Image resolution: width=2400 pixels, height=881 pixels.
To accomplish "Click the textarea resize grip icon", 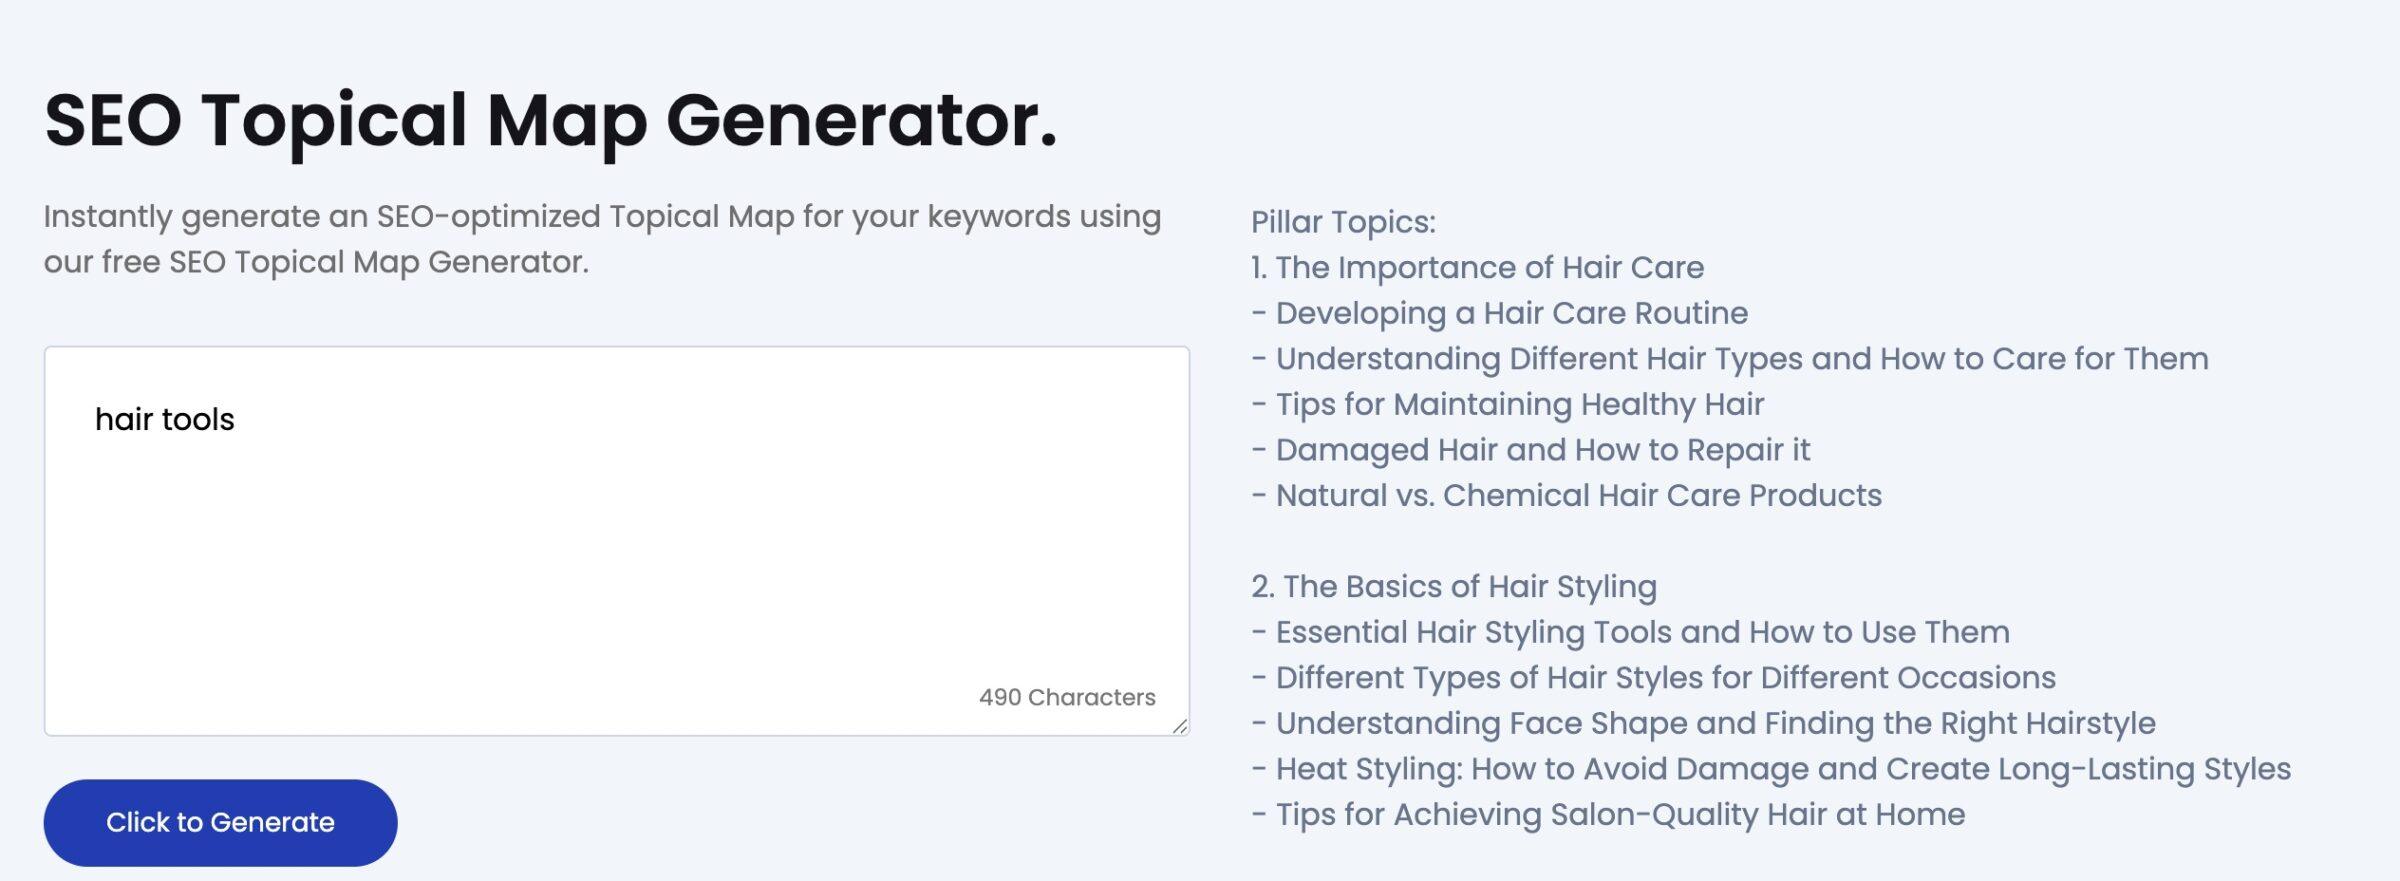I will (1180, 726).
